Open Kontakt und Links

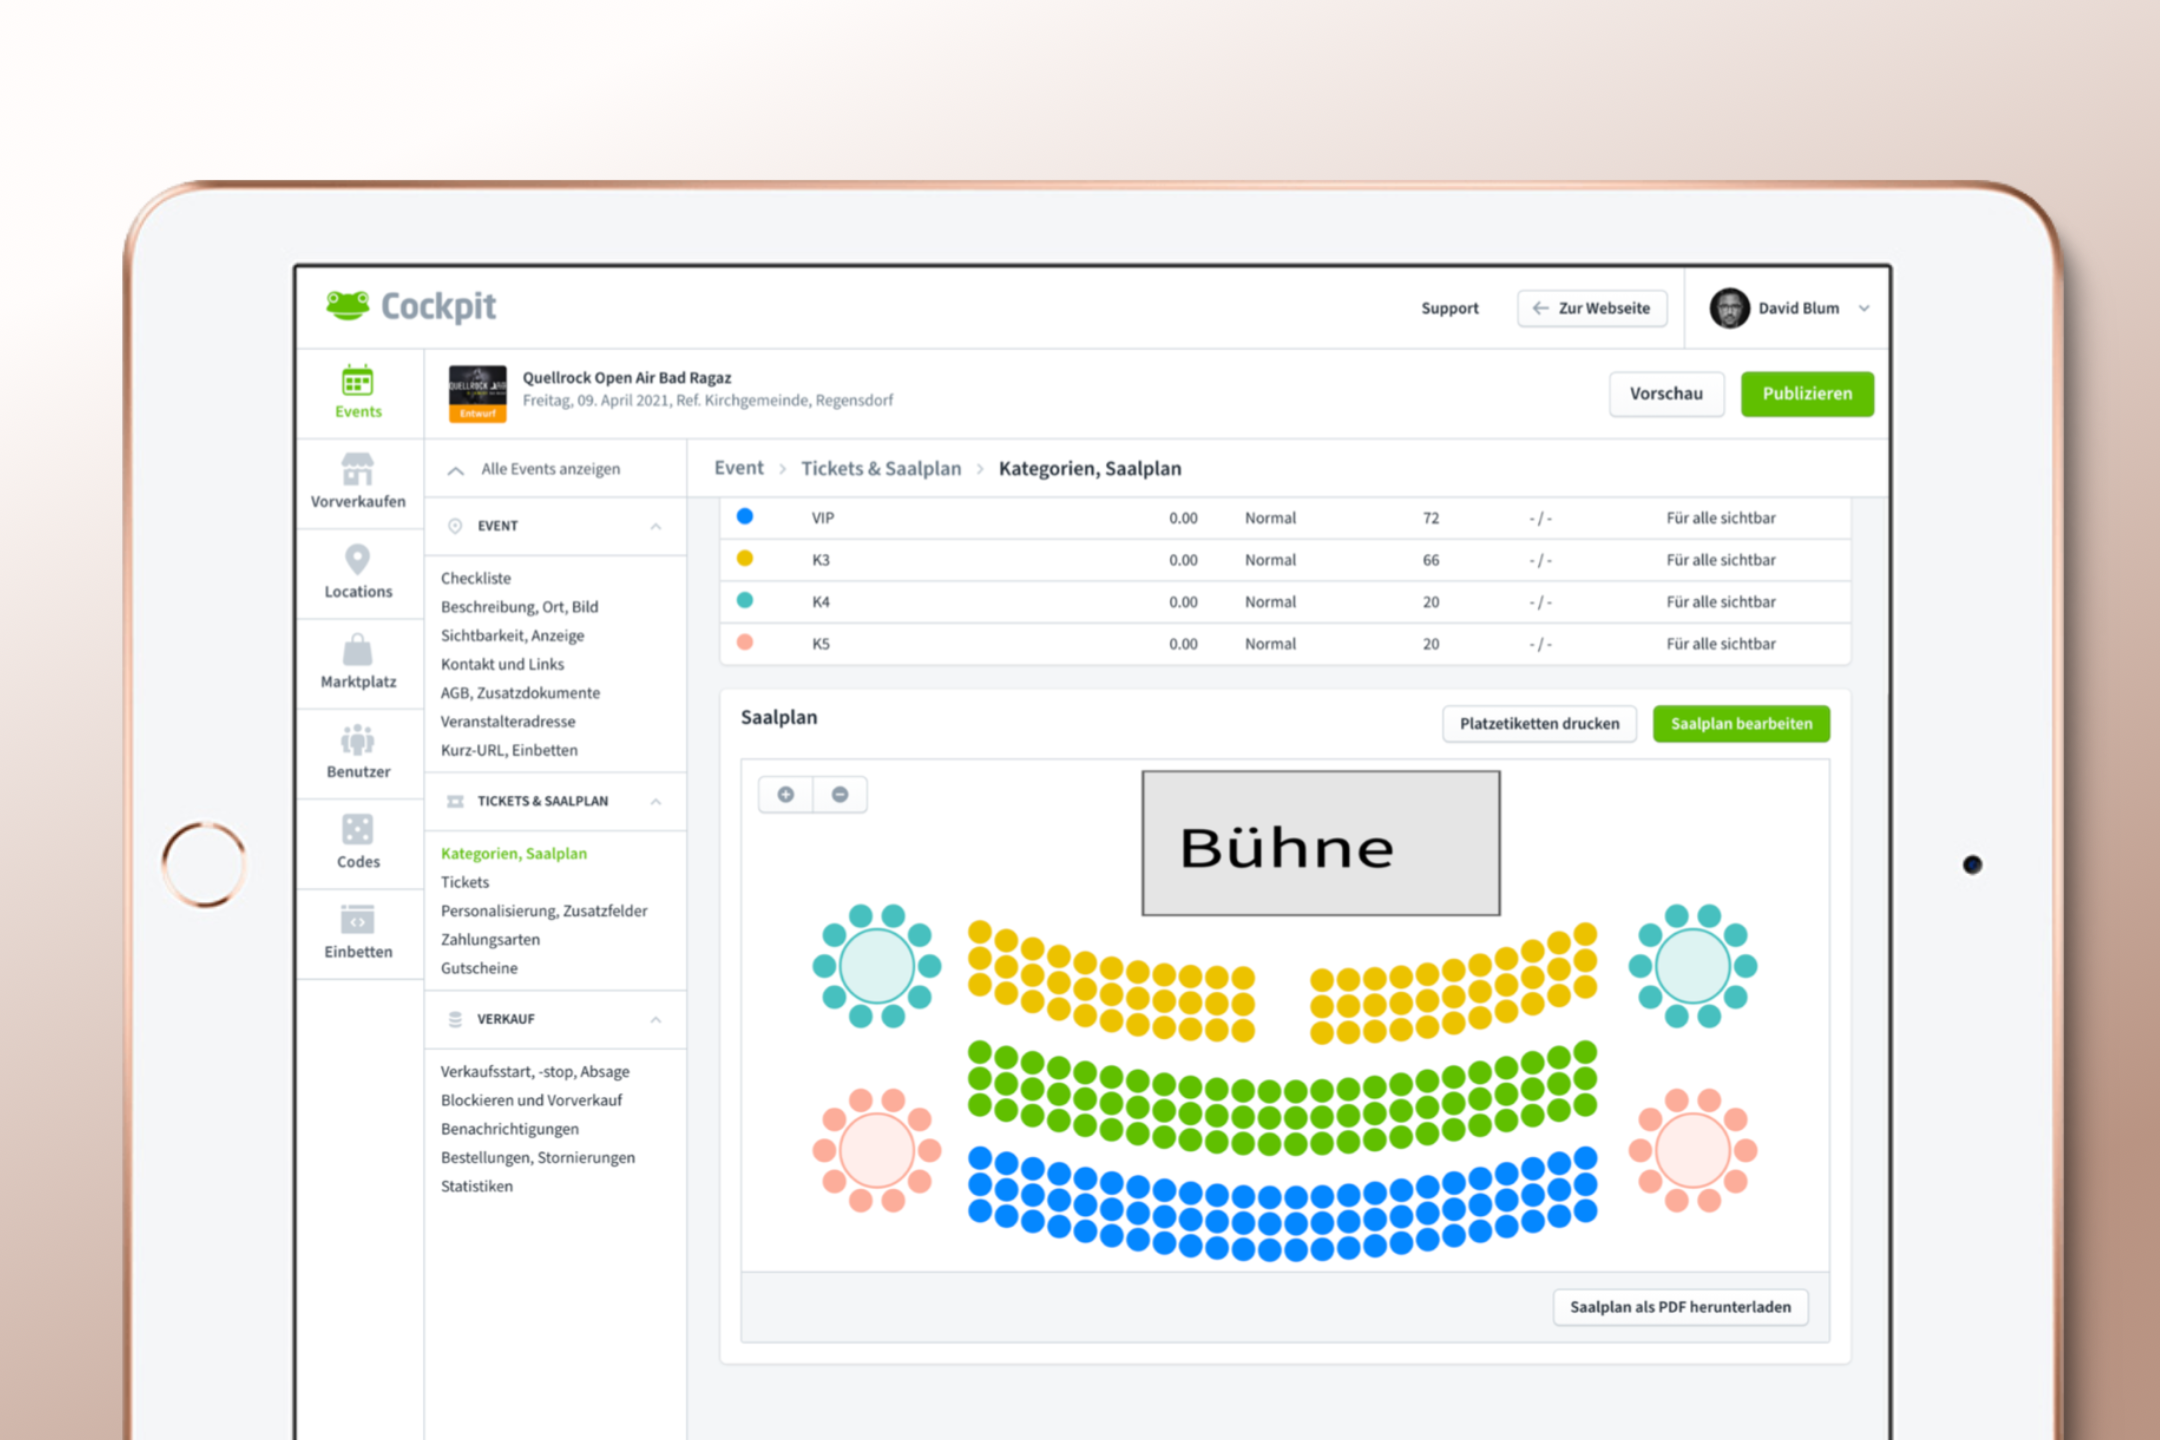tap(502, 664)
